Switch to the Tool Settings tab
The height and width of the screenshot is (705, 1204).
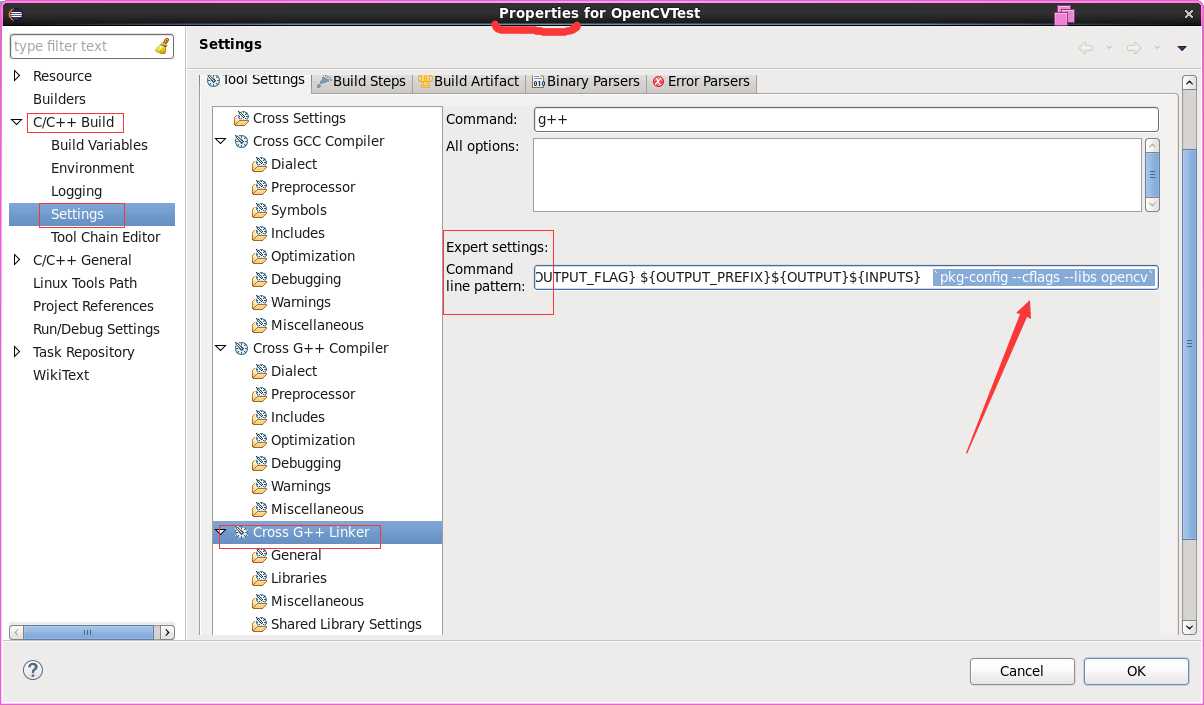255,80
